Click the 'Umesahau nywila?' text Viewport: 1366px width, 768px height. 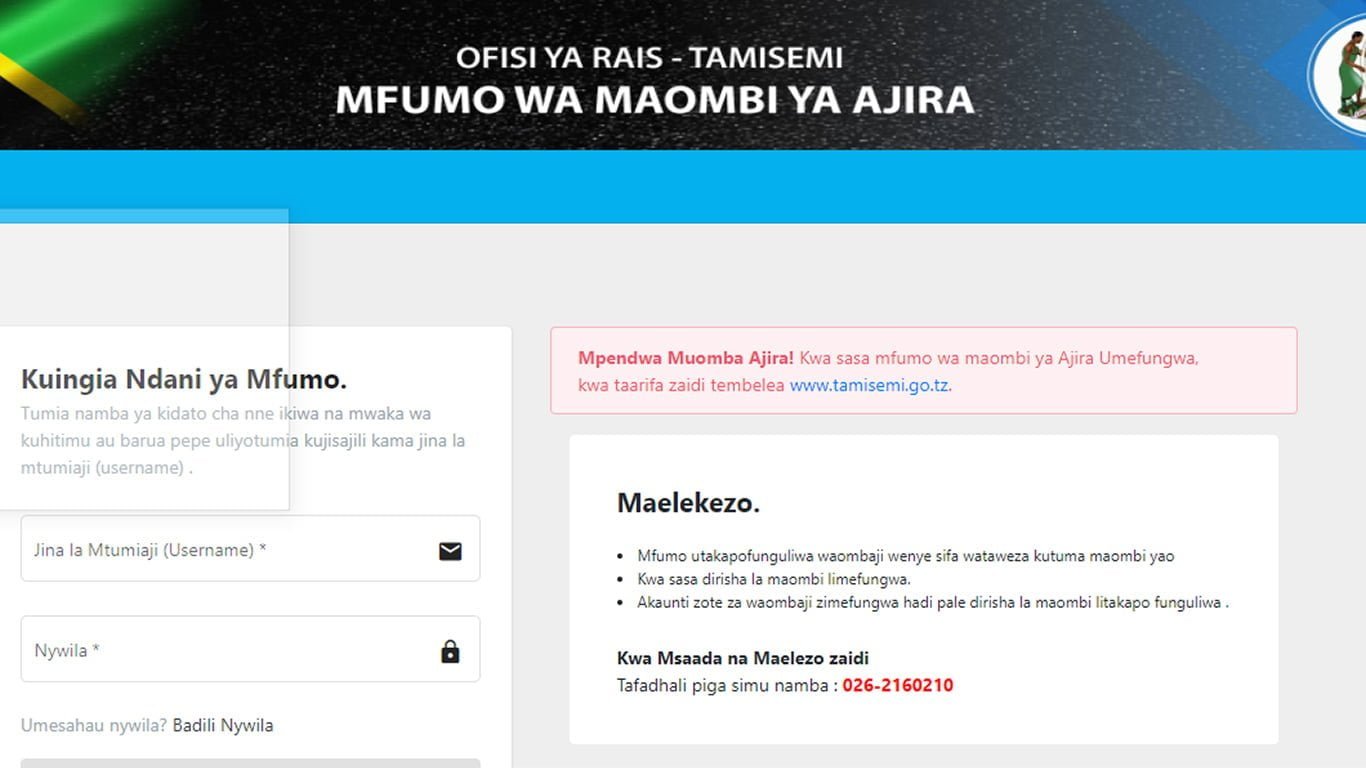(x=94, y=726)
